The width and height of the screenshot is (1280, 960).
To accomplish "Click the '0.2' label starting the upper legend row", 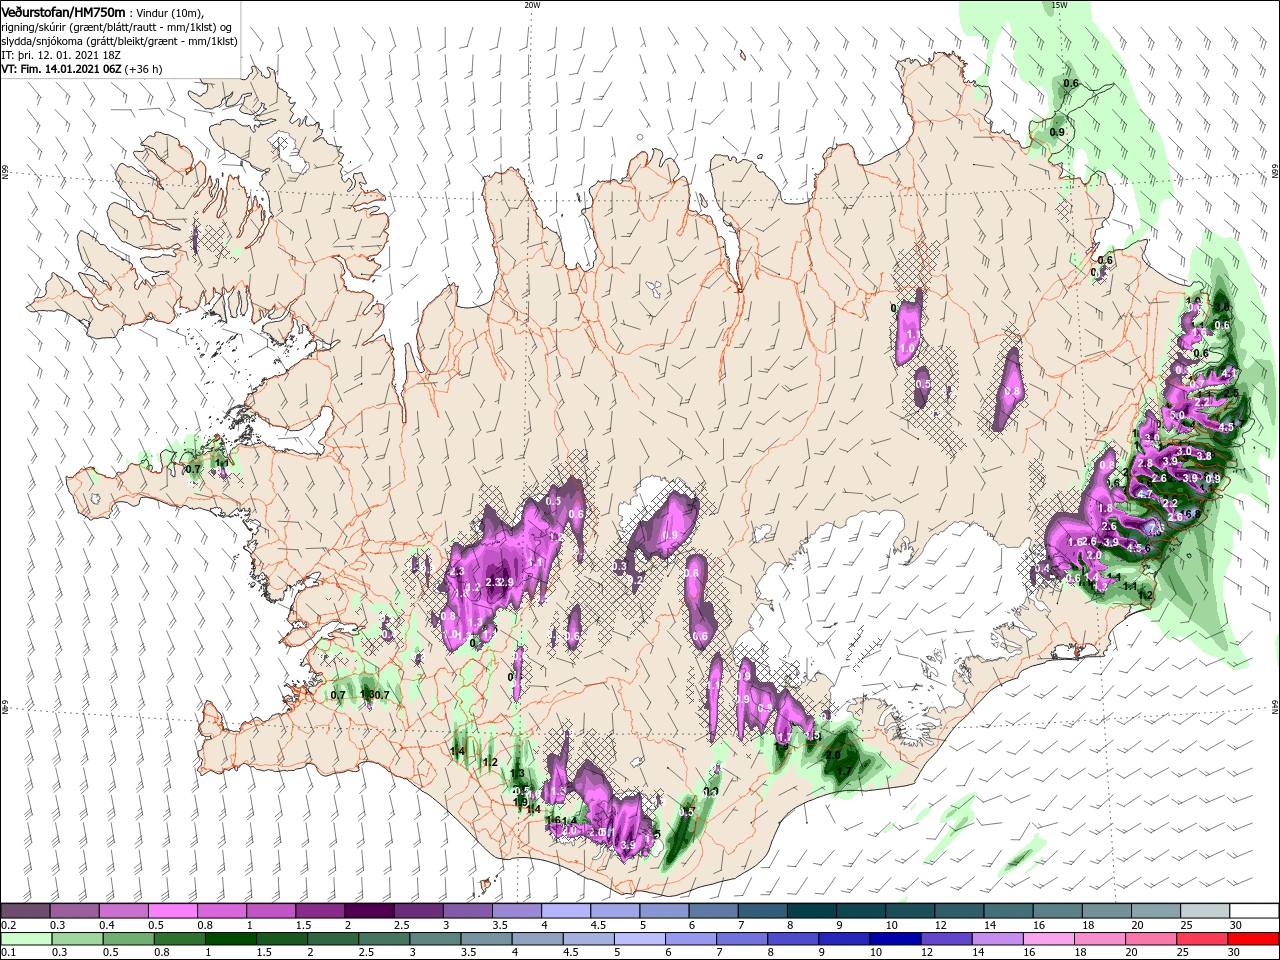I will click(8, 925).
